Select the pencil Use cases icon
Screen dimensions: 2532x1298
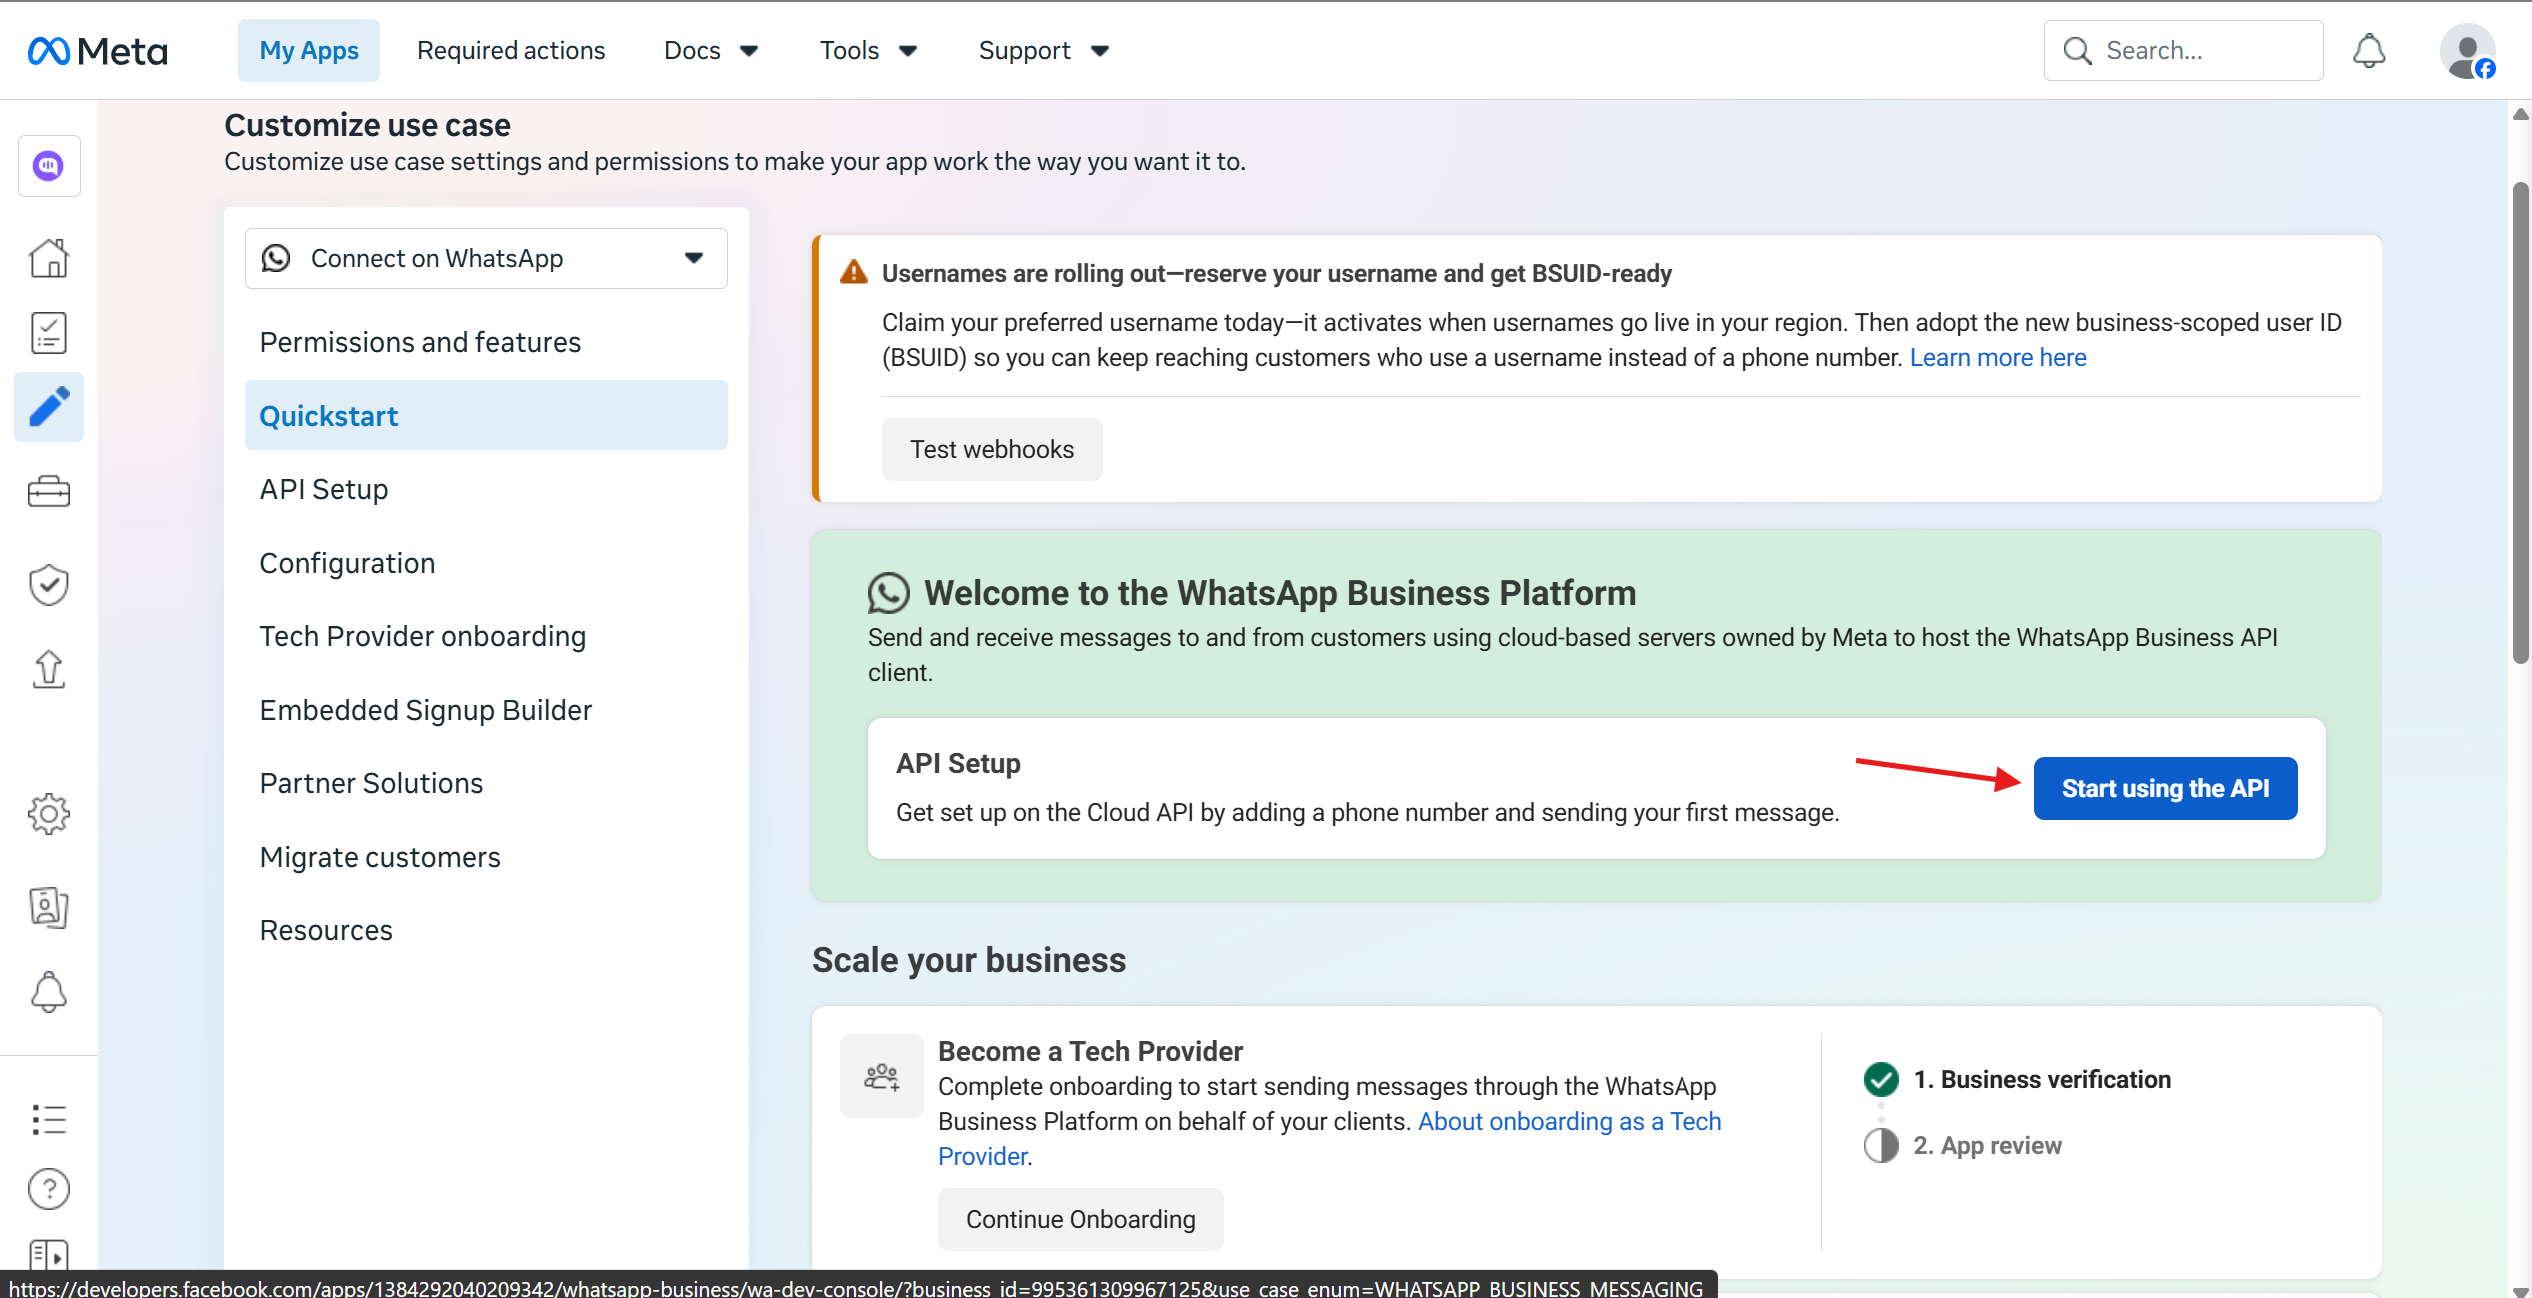(49, 407)
